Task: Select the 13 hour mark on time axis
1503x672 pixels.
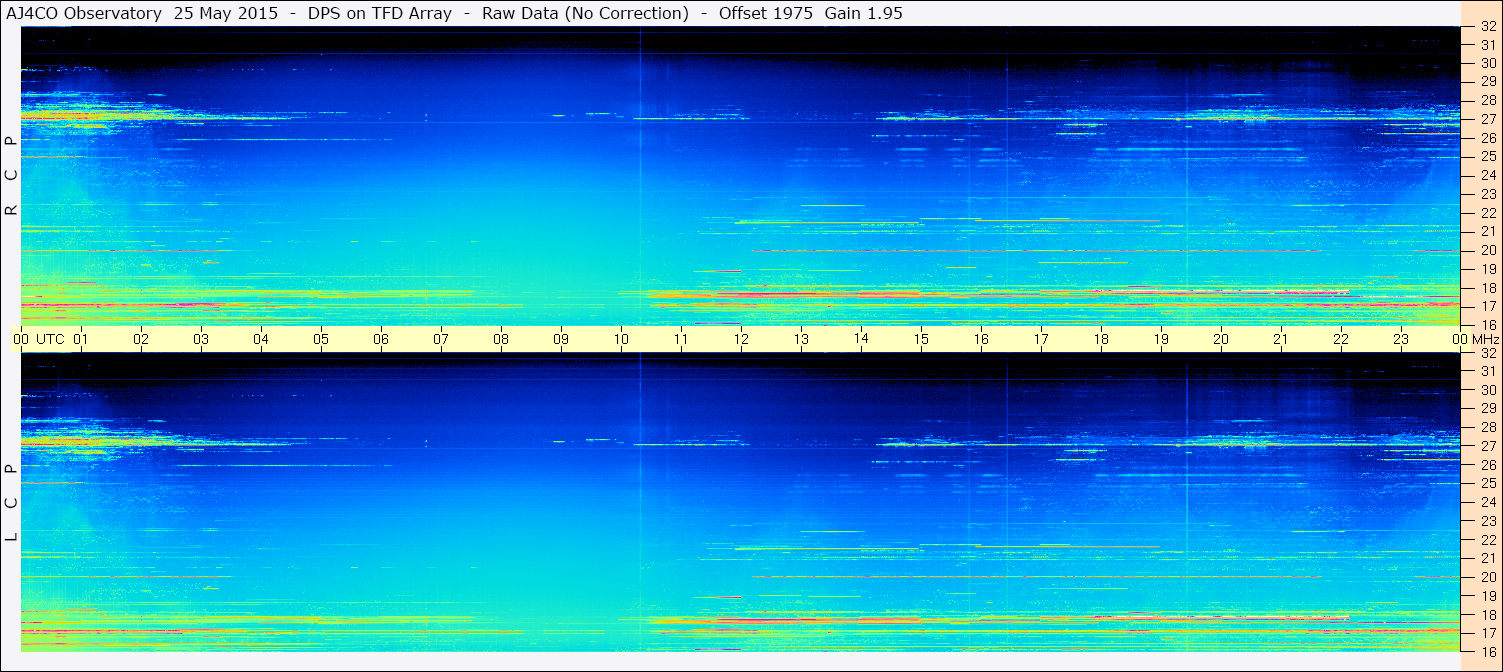Action: [801, 339]
